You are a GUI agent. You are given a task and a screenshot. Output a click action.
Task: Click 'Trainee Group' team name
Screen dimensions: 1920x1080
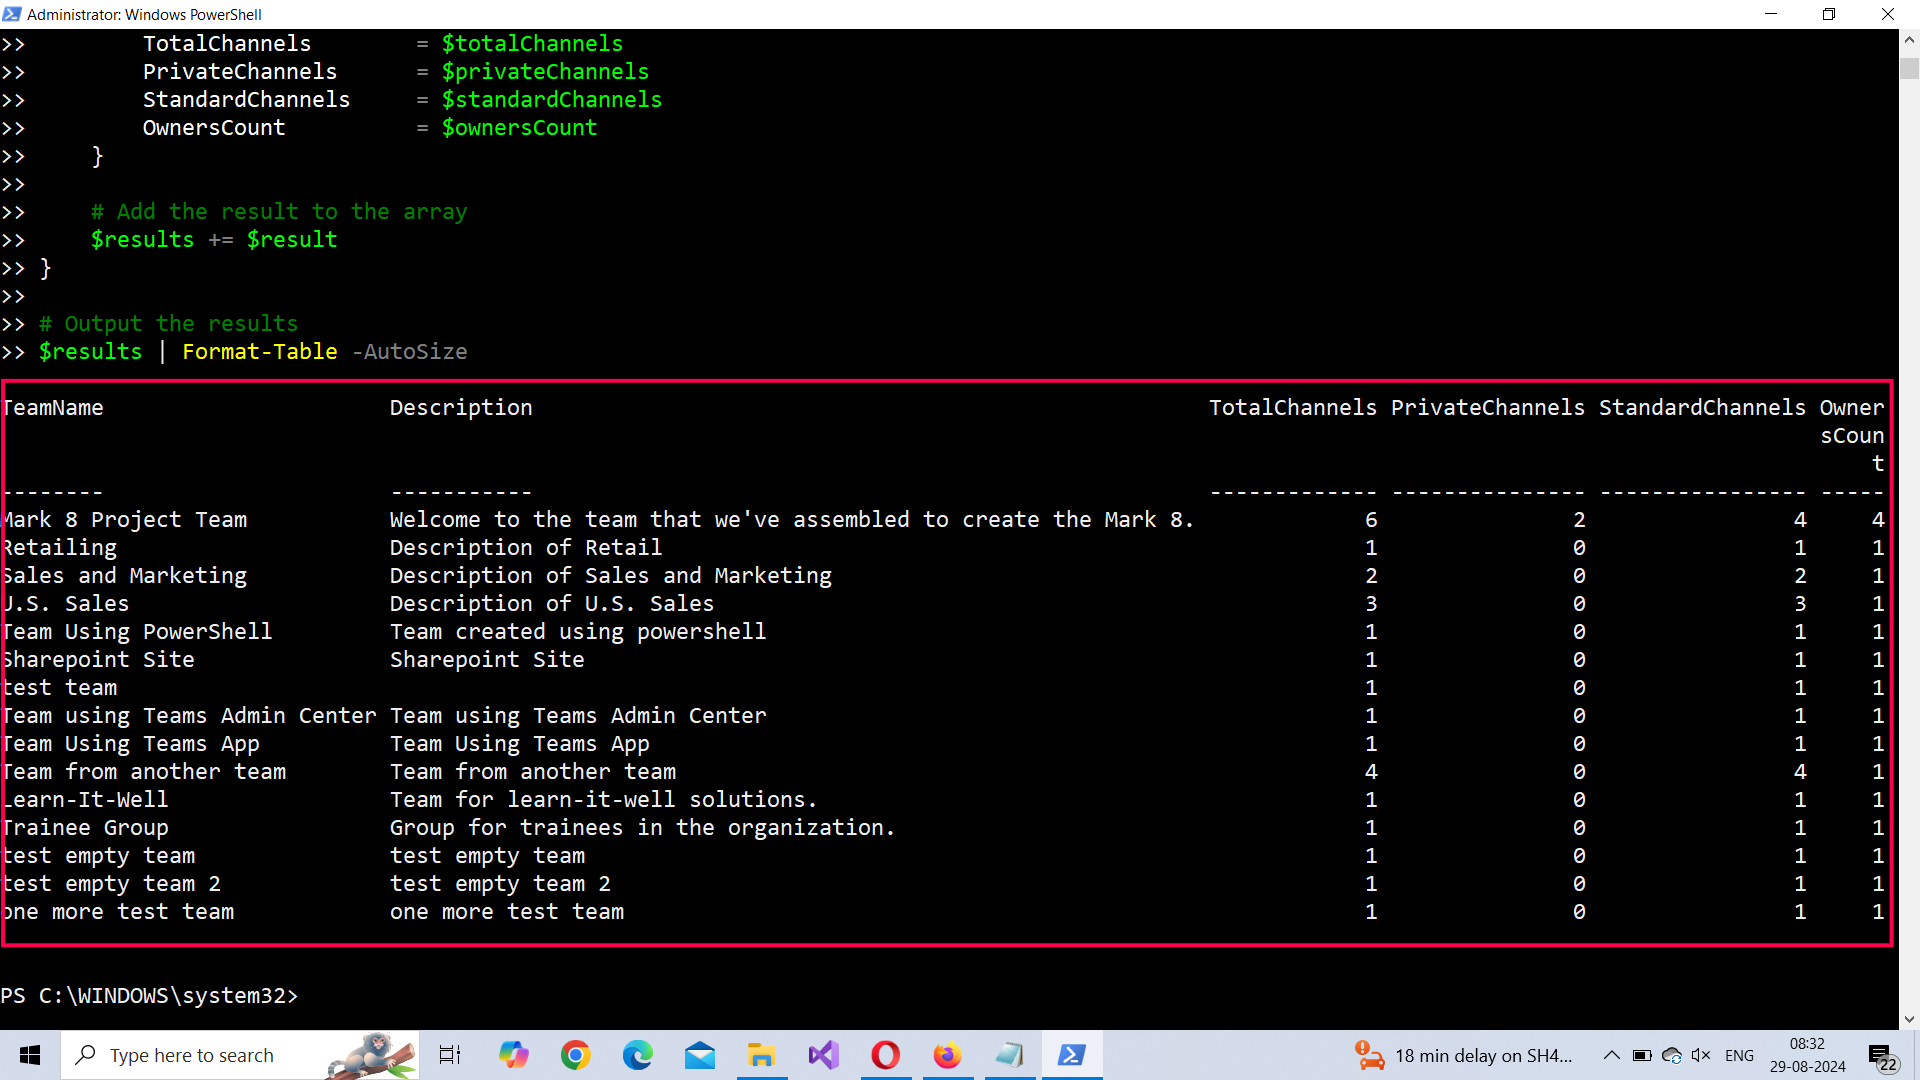click(85, 828)
